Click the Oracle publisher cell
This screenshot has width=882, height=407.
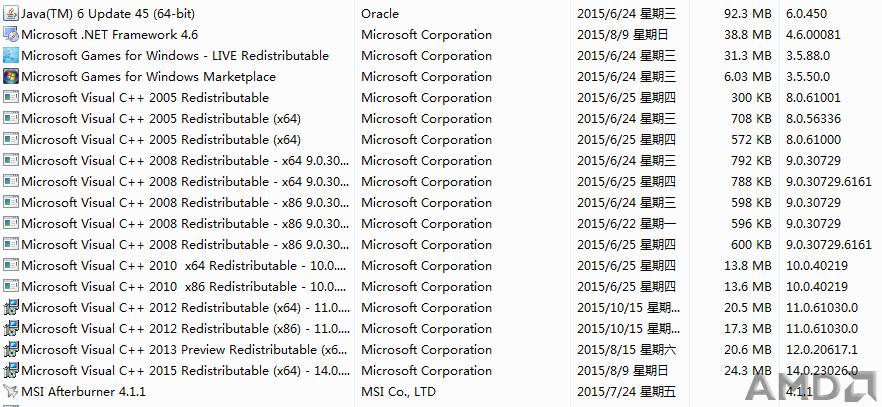click(x=380, y=13)
